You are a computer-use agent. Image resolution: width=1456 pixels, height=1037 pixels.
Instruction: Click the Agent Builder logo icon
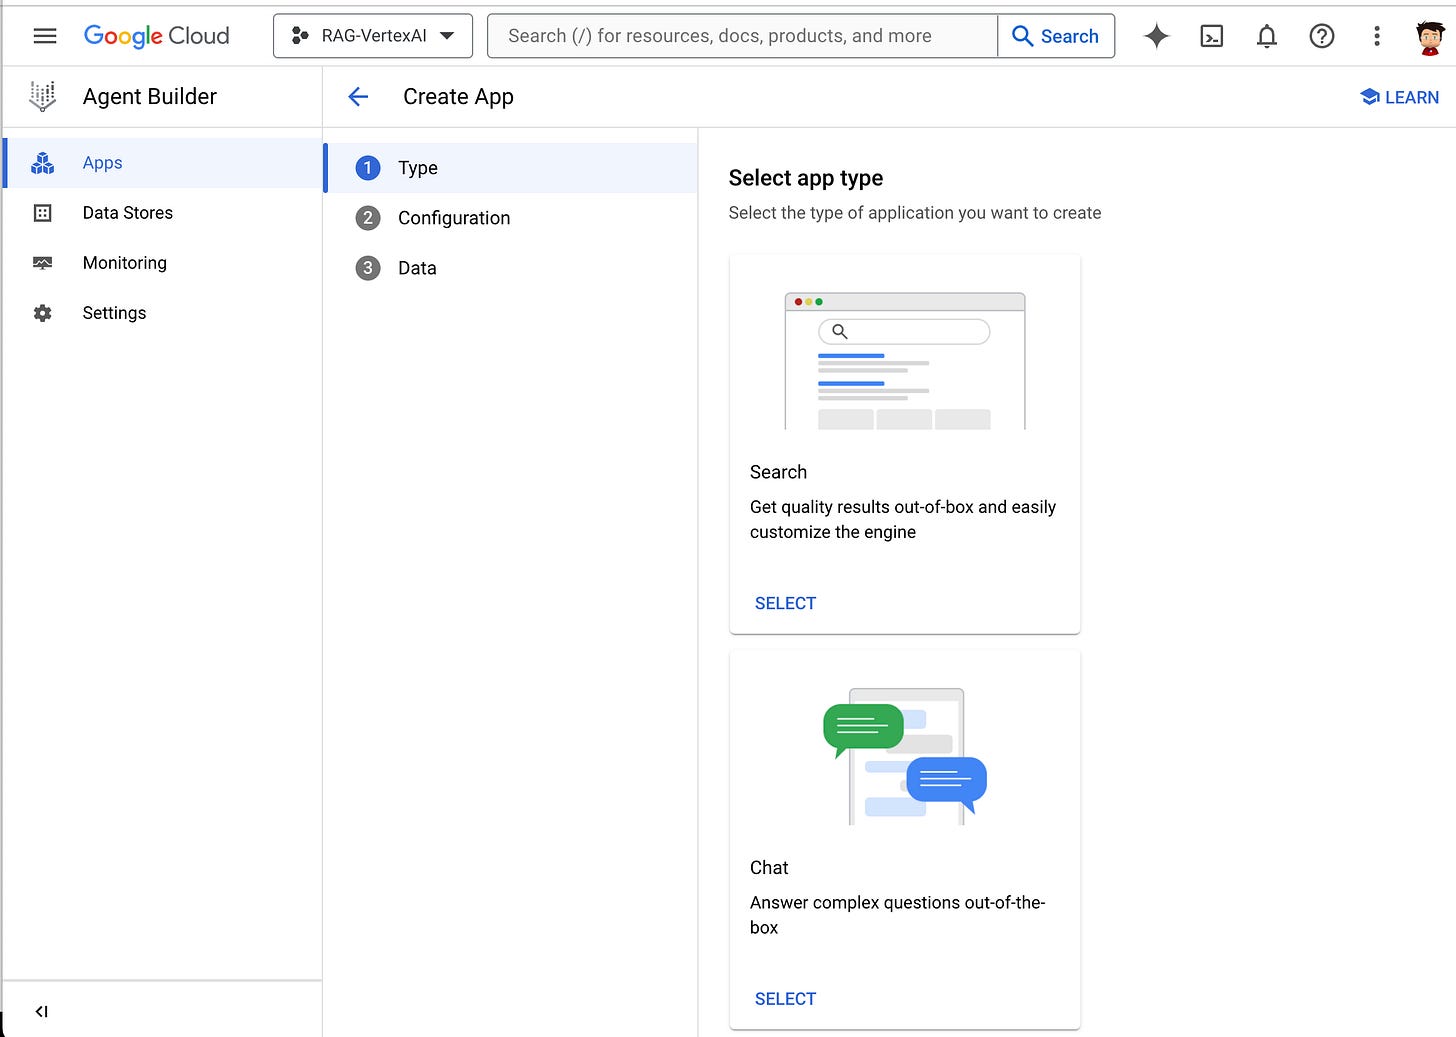43,96
